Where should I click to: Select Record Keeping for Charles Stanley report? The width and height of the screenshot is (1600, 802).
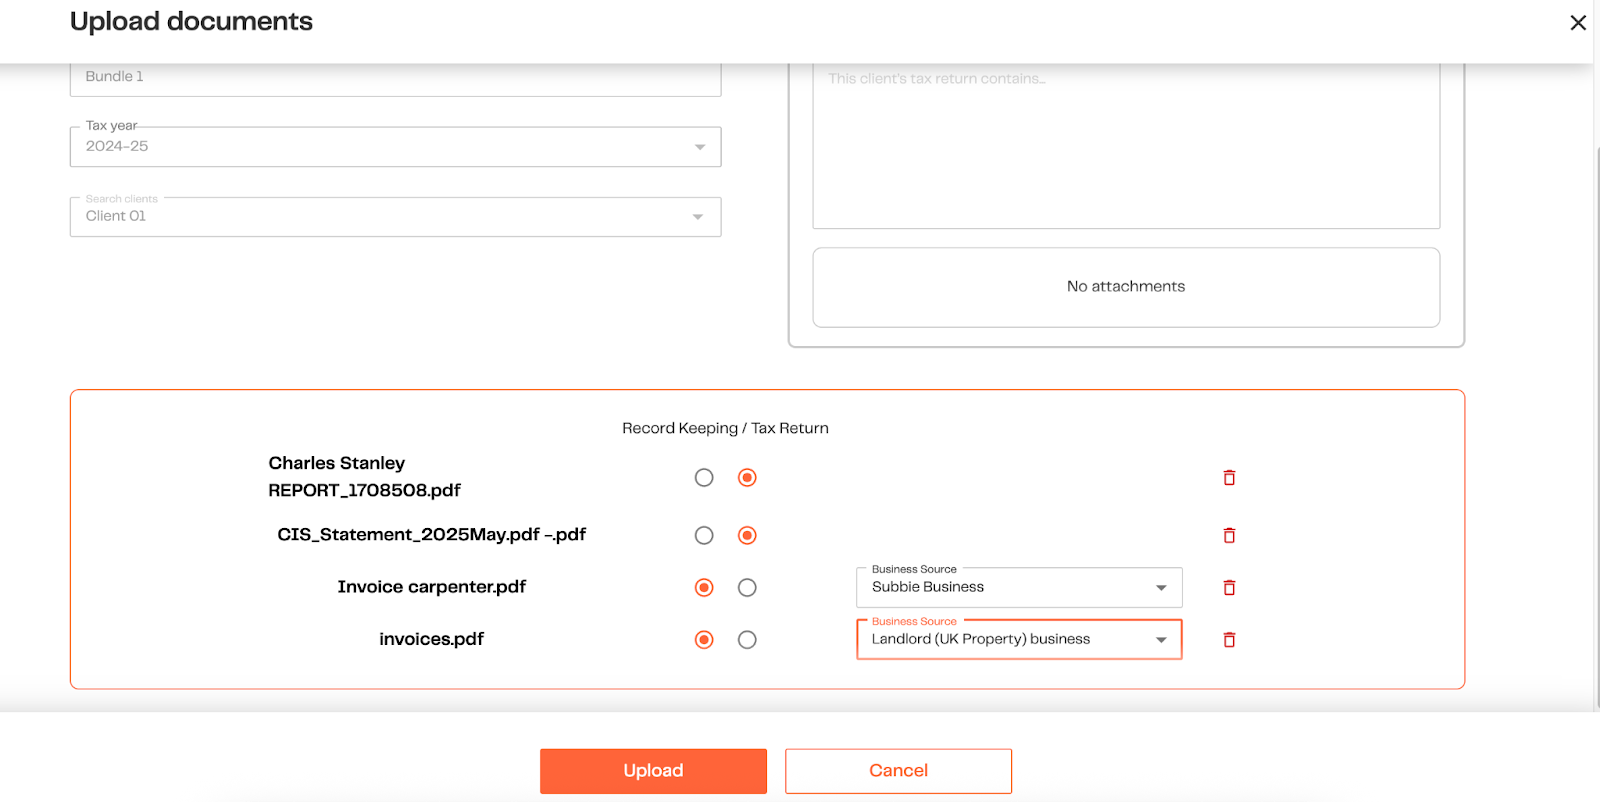pos(704,478)
